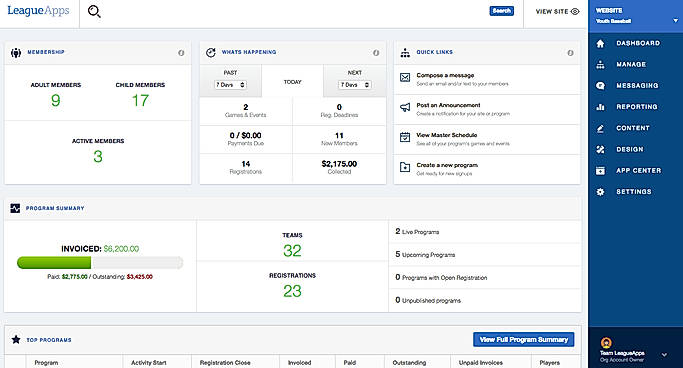Open the Past 7 Days dropdown
683x368 pixels.
coord(230,84)
